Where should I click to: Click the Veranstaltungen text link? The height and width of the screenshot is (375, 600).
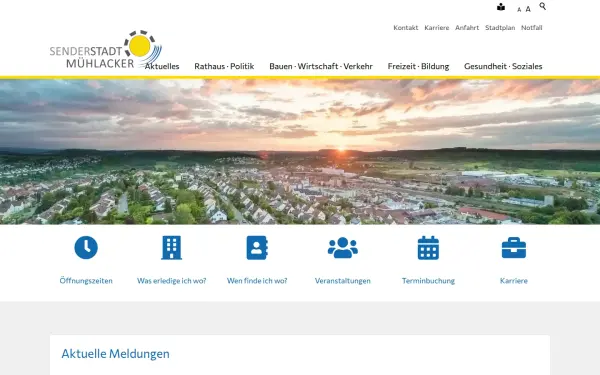pos(342,280)
